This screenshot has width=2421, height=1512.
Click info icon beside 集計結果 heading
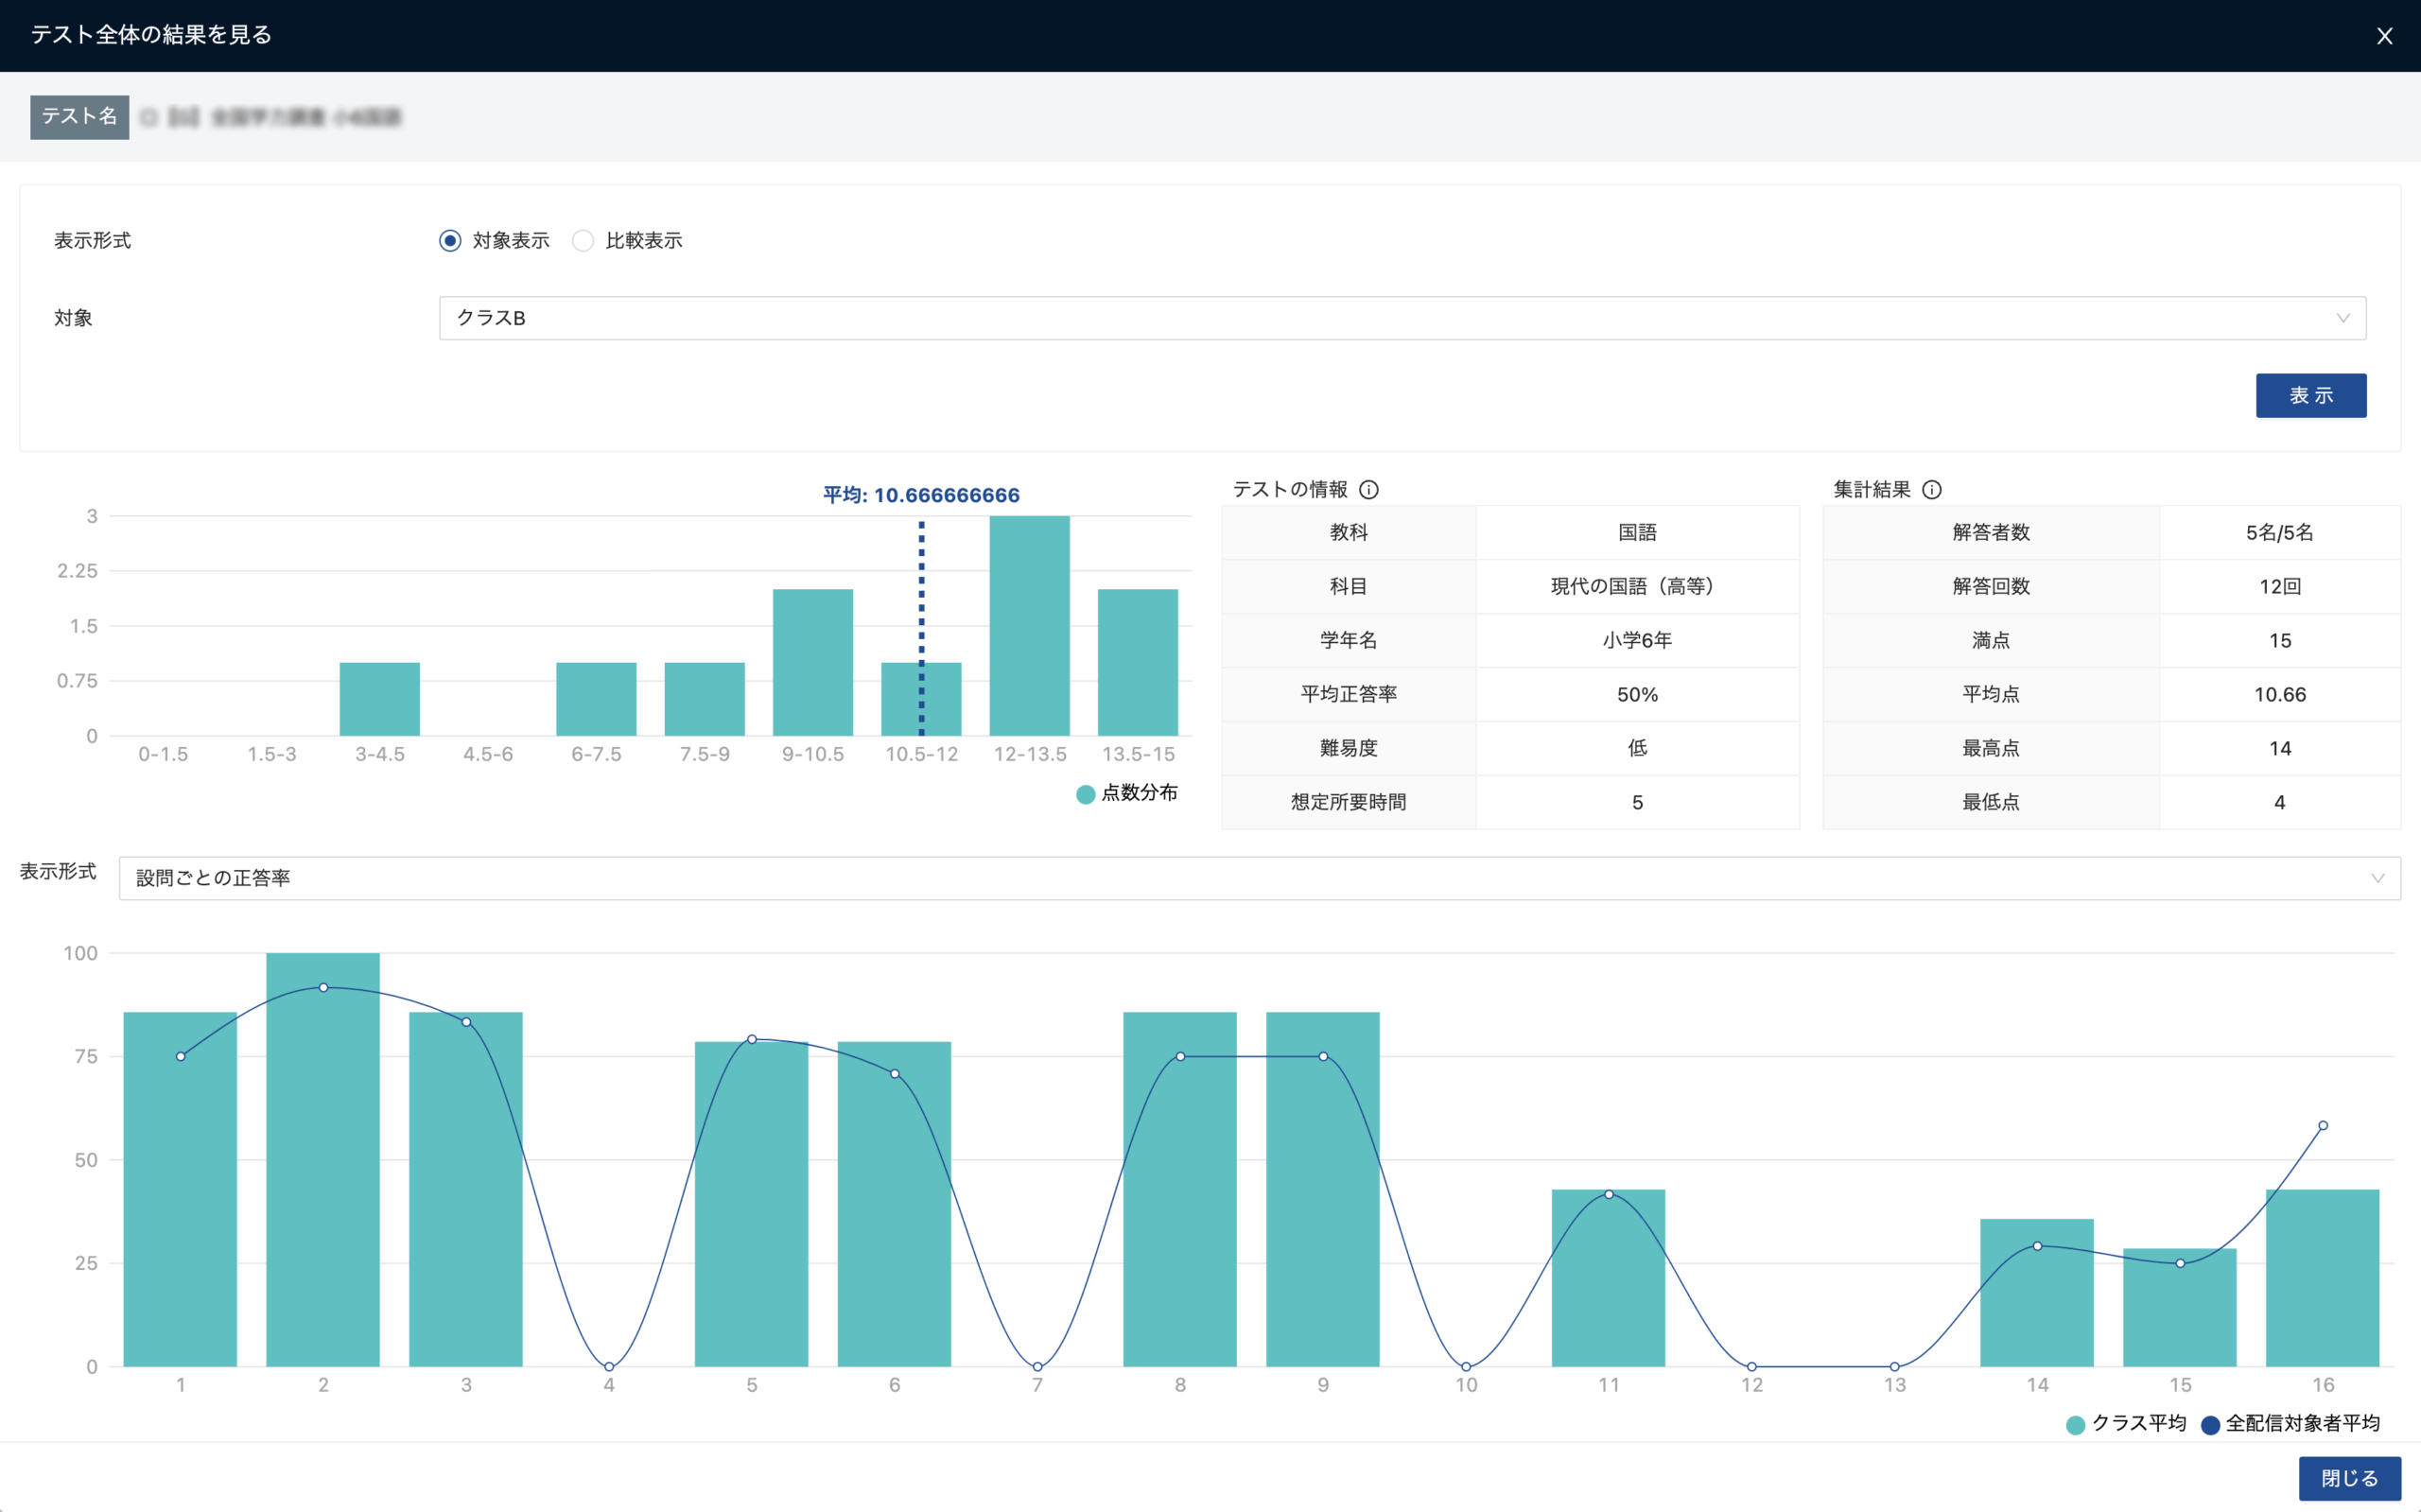click(x=1932, y=490)
